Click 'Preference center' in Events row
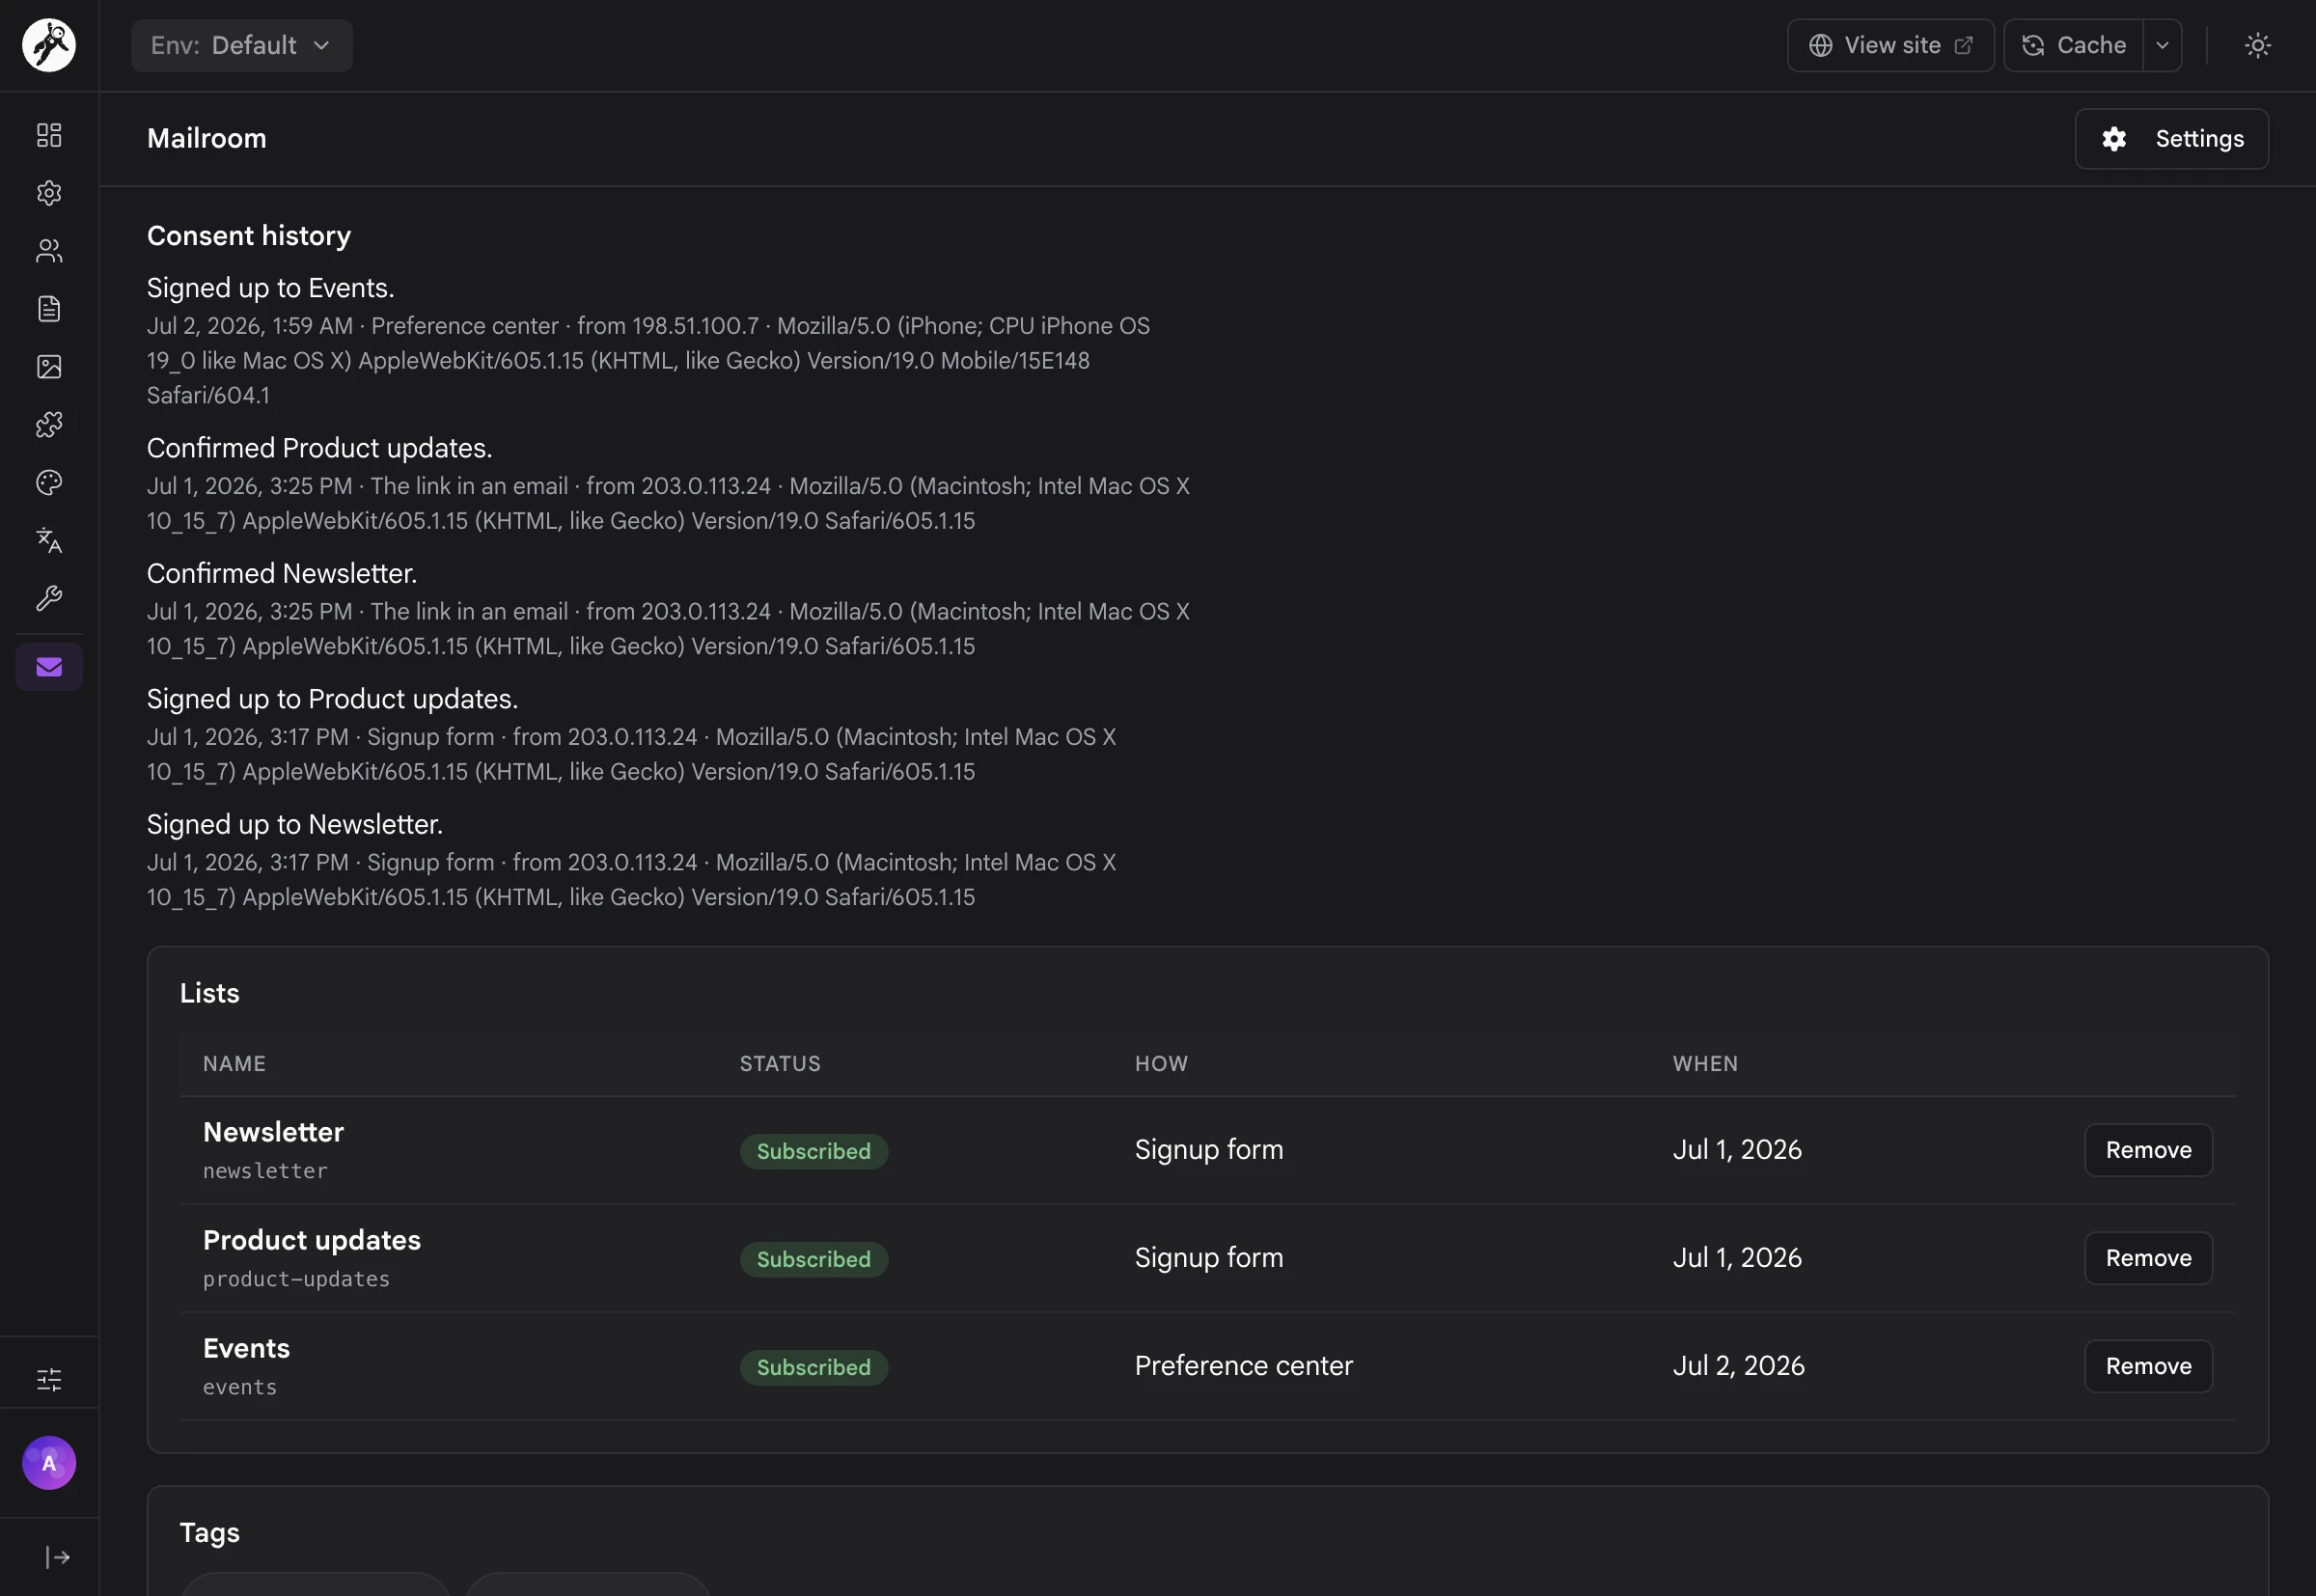The image size is (2316, 1596). tap(1243, 1366)
